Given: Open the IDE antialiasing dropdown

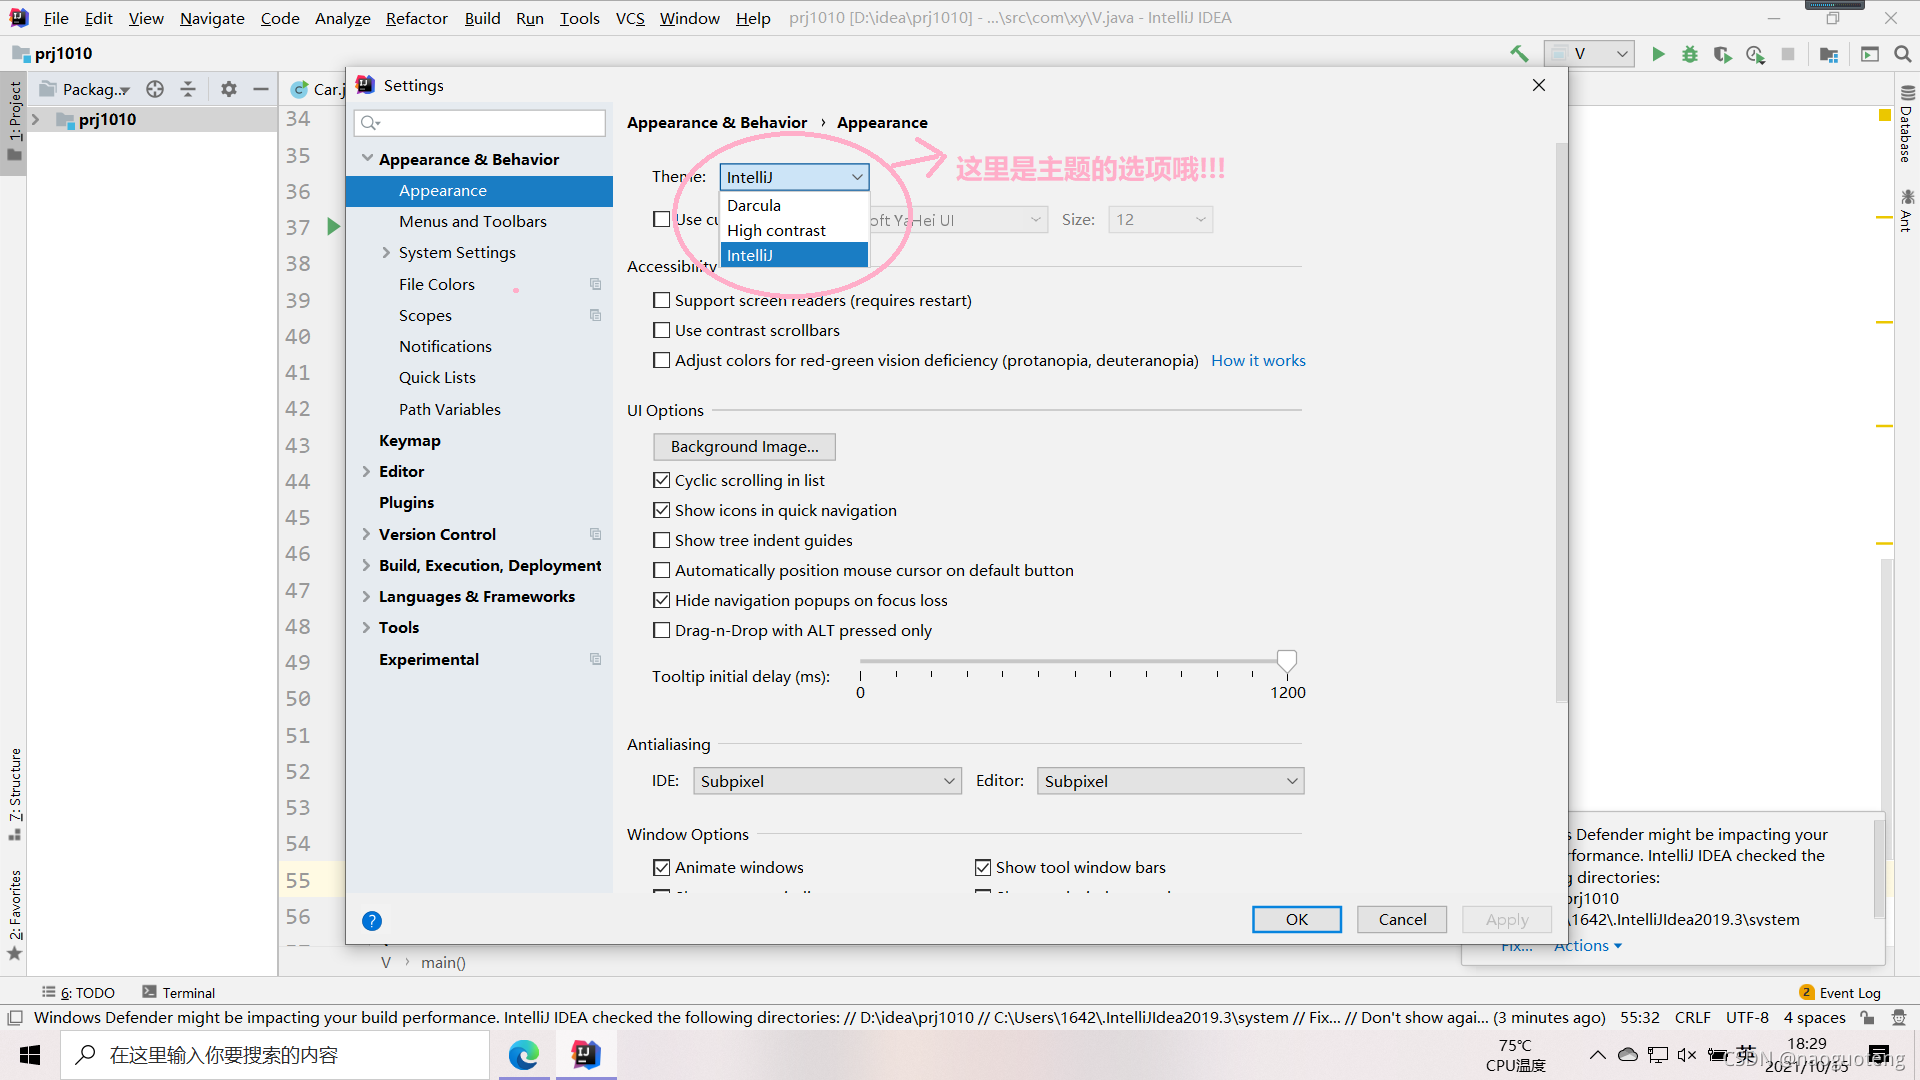Looking at the screenshot, I should (x=826, y=781).
